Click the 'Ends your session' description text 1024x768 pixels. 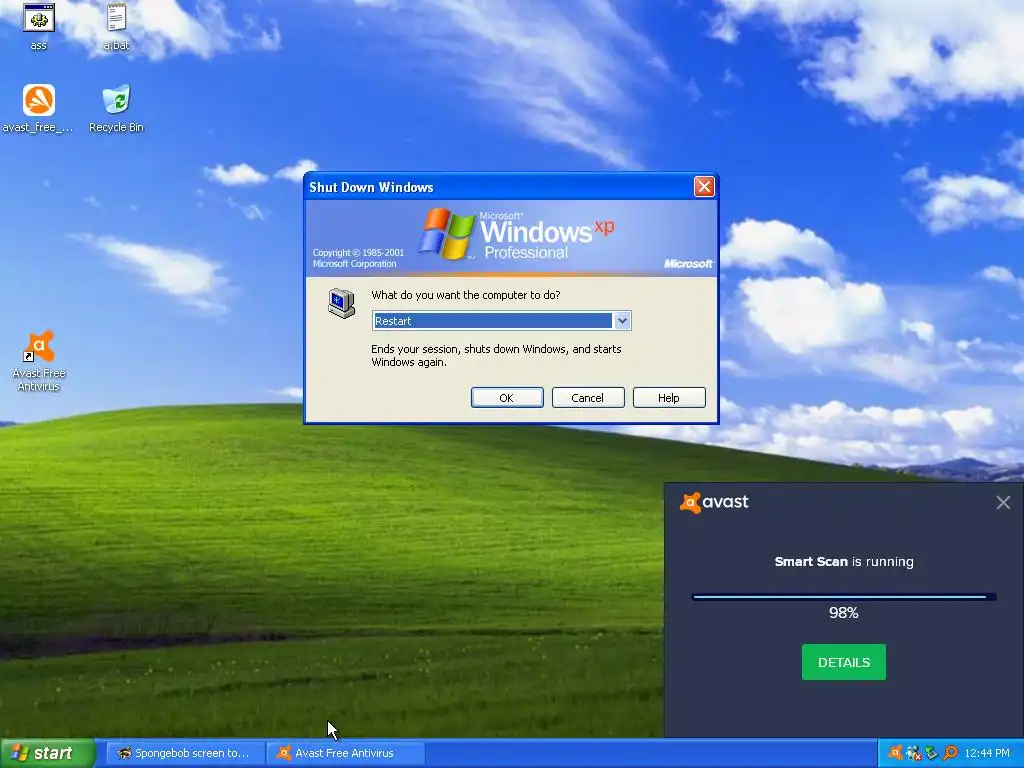coord(496,355)
